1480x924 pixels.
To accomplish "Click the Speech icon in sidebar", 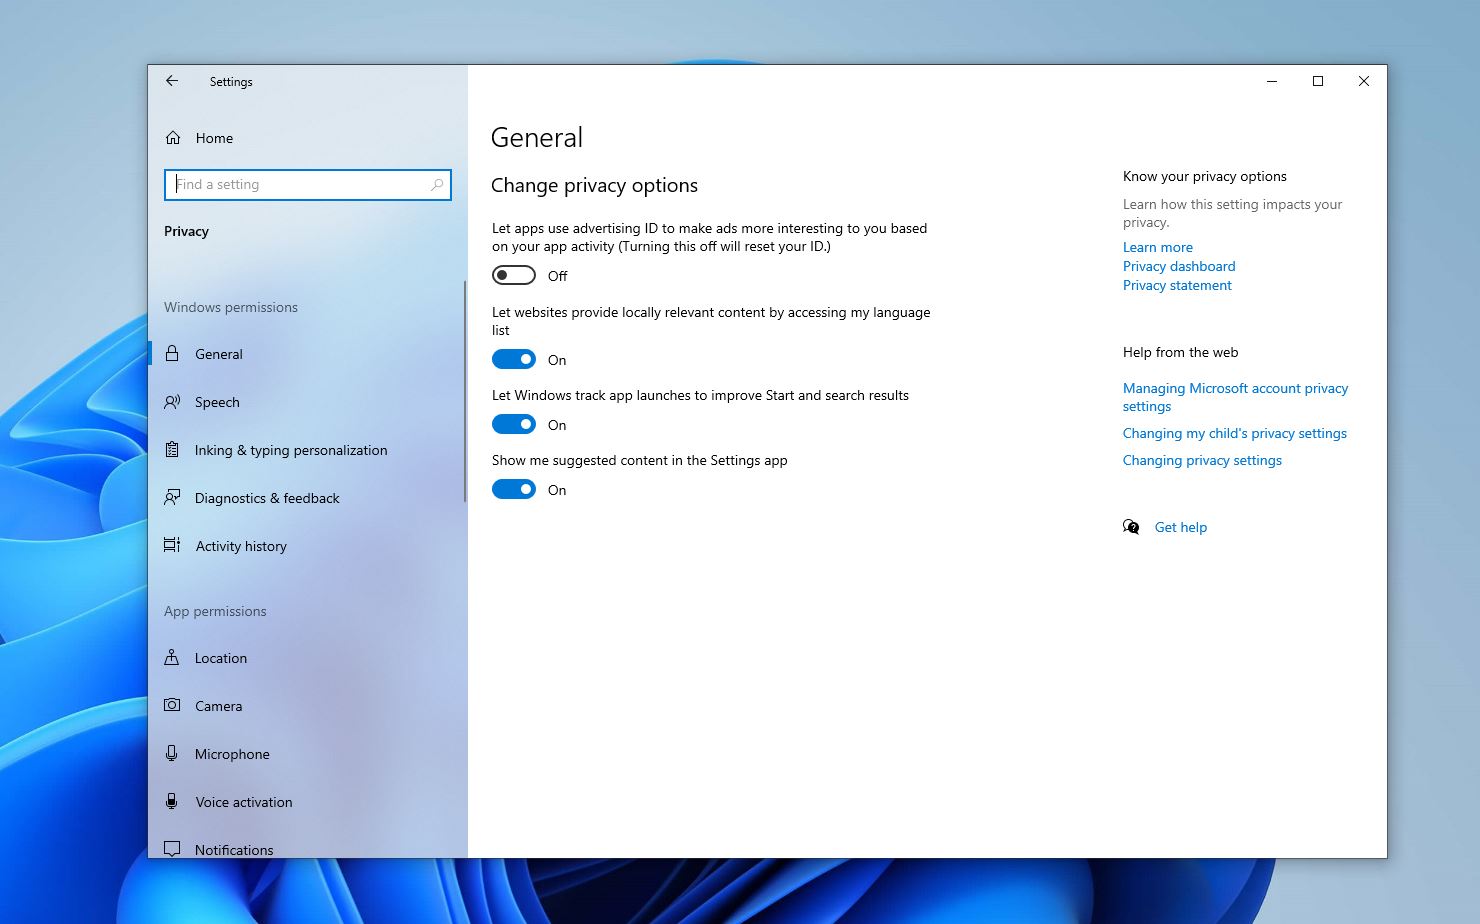I will pyautogui.click(x=172, y=401).
